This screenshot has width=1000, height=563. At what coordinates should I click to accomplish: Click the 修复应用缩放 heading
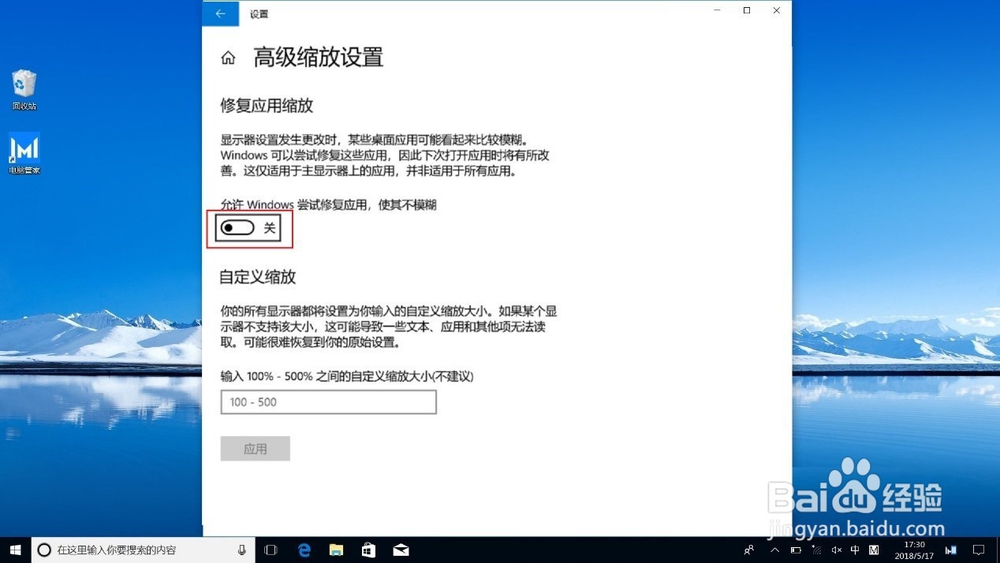click(x=267, y=105)
